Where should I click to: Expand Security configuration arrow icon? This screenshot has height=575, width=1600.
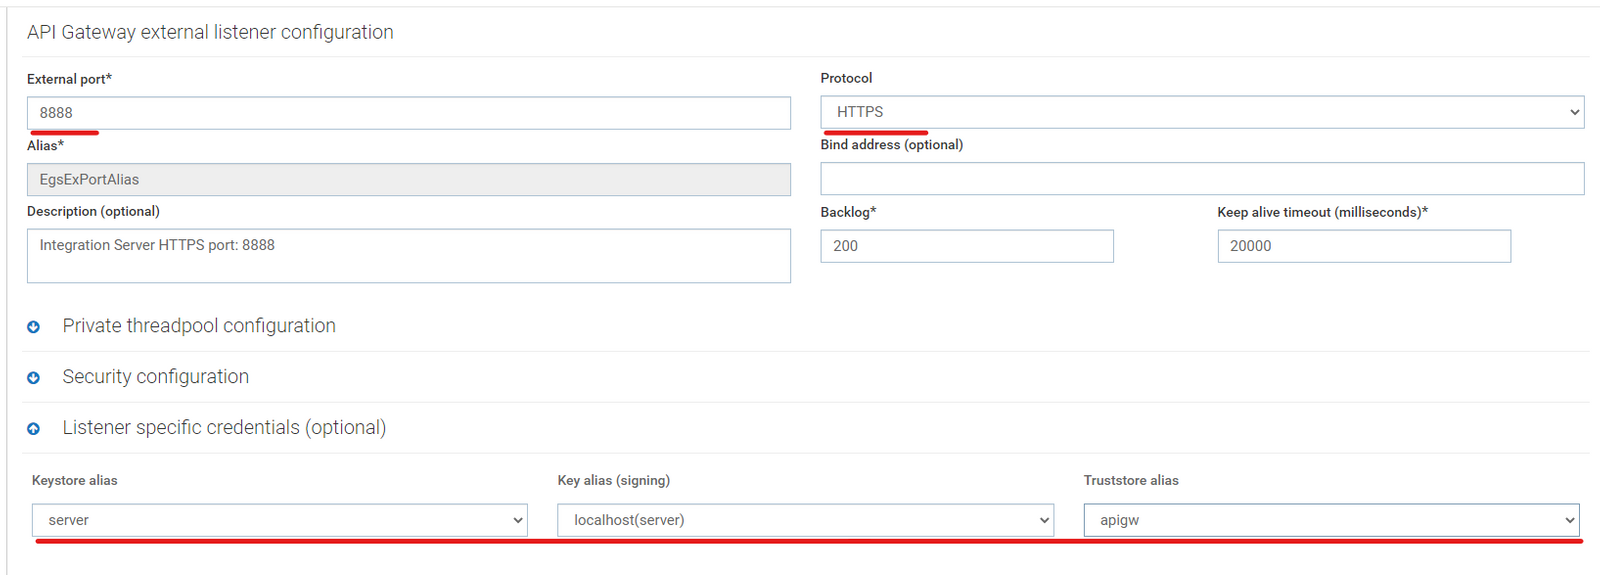click(33, 378)
